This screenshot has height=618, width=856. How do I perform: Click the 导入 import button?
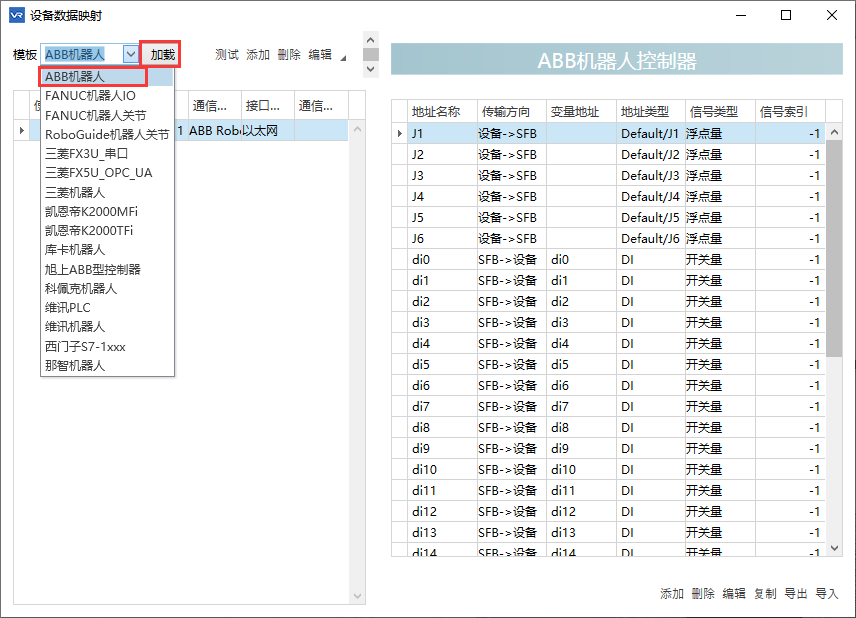click(x=827, y=593)
